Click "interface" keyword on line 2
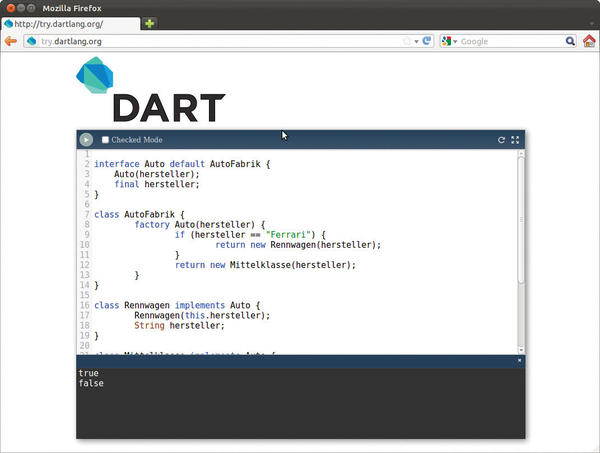Screen dimensions: 600x453 (117, 164)
